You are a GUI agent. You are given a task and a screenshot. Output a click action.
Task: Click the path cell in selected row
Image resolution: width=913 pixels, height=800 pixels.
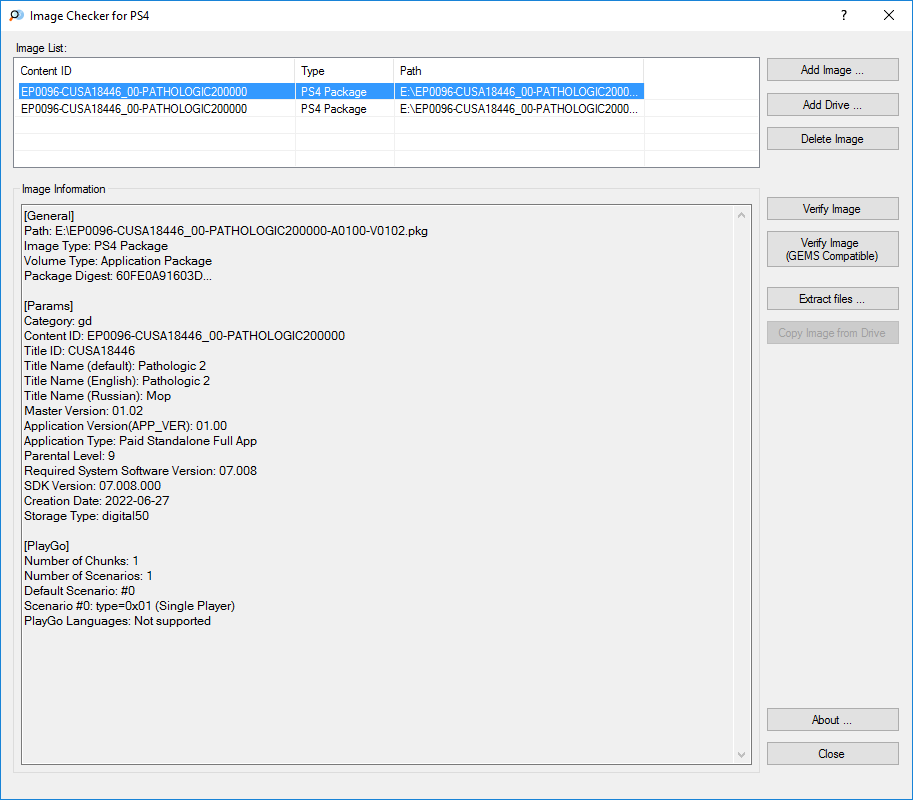coord(519,91)
